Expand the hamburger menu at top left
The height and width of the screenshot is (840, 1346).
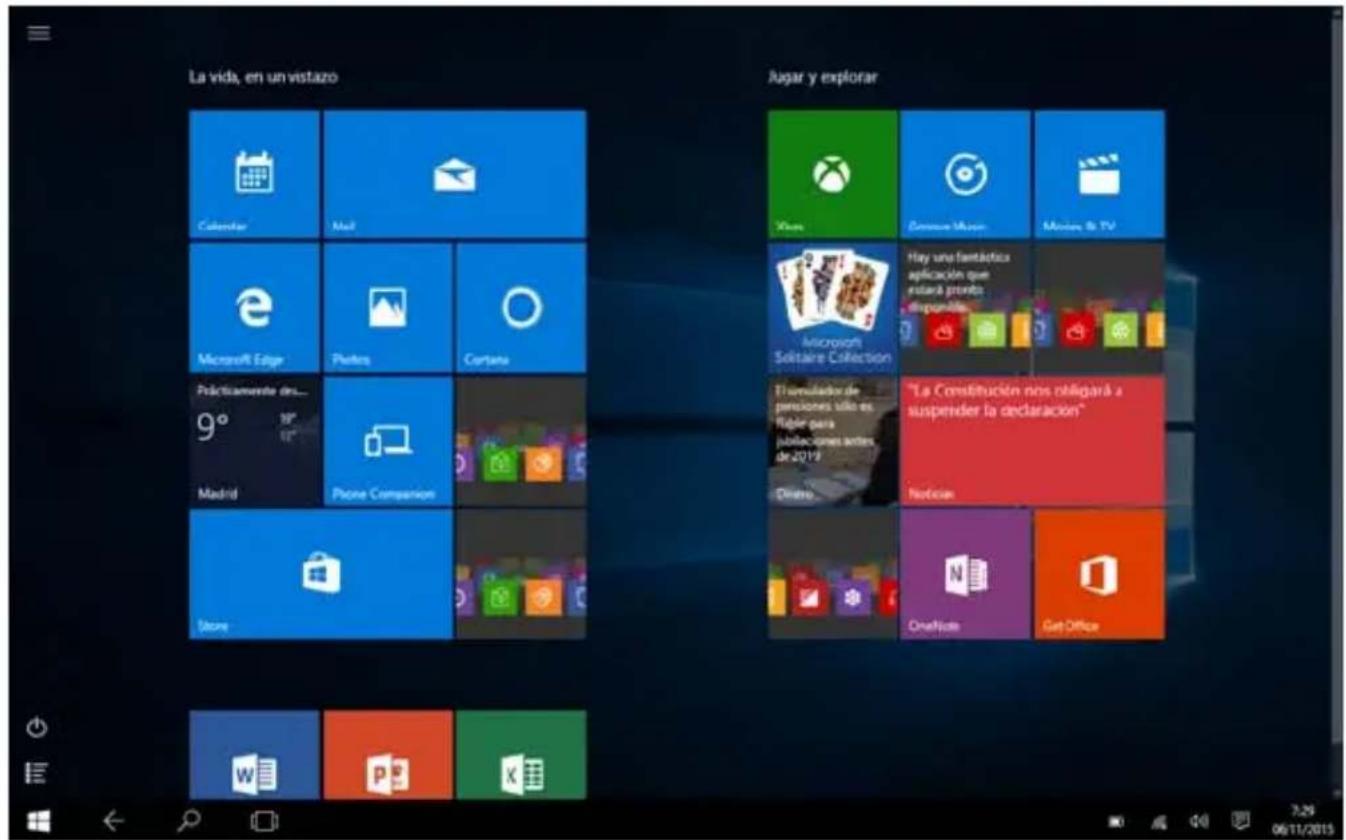39,32
